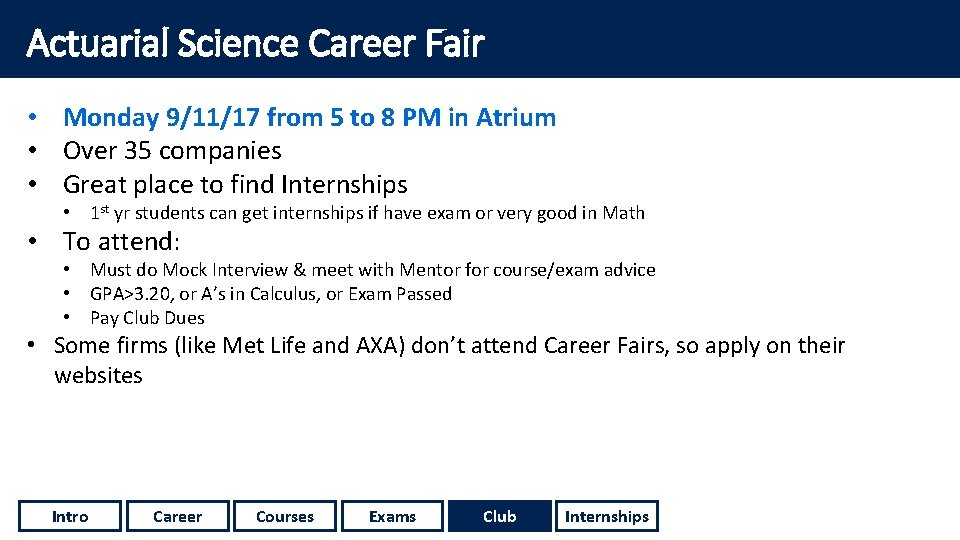Click the Actuarial Science Career Fair title

click(255, 43)
